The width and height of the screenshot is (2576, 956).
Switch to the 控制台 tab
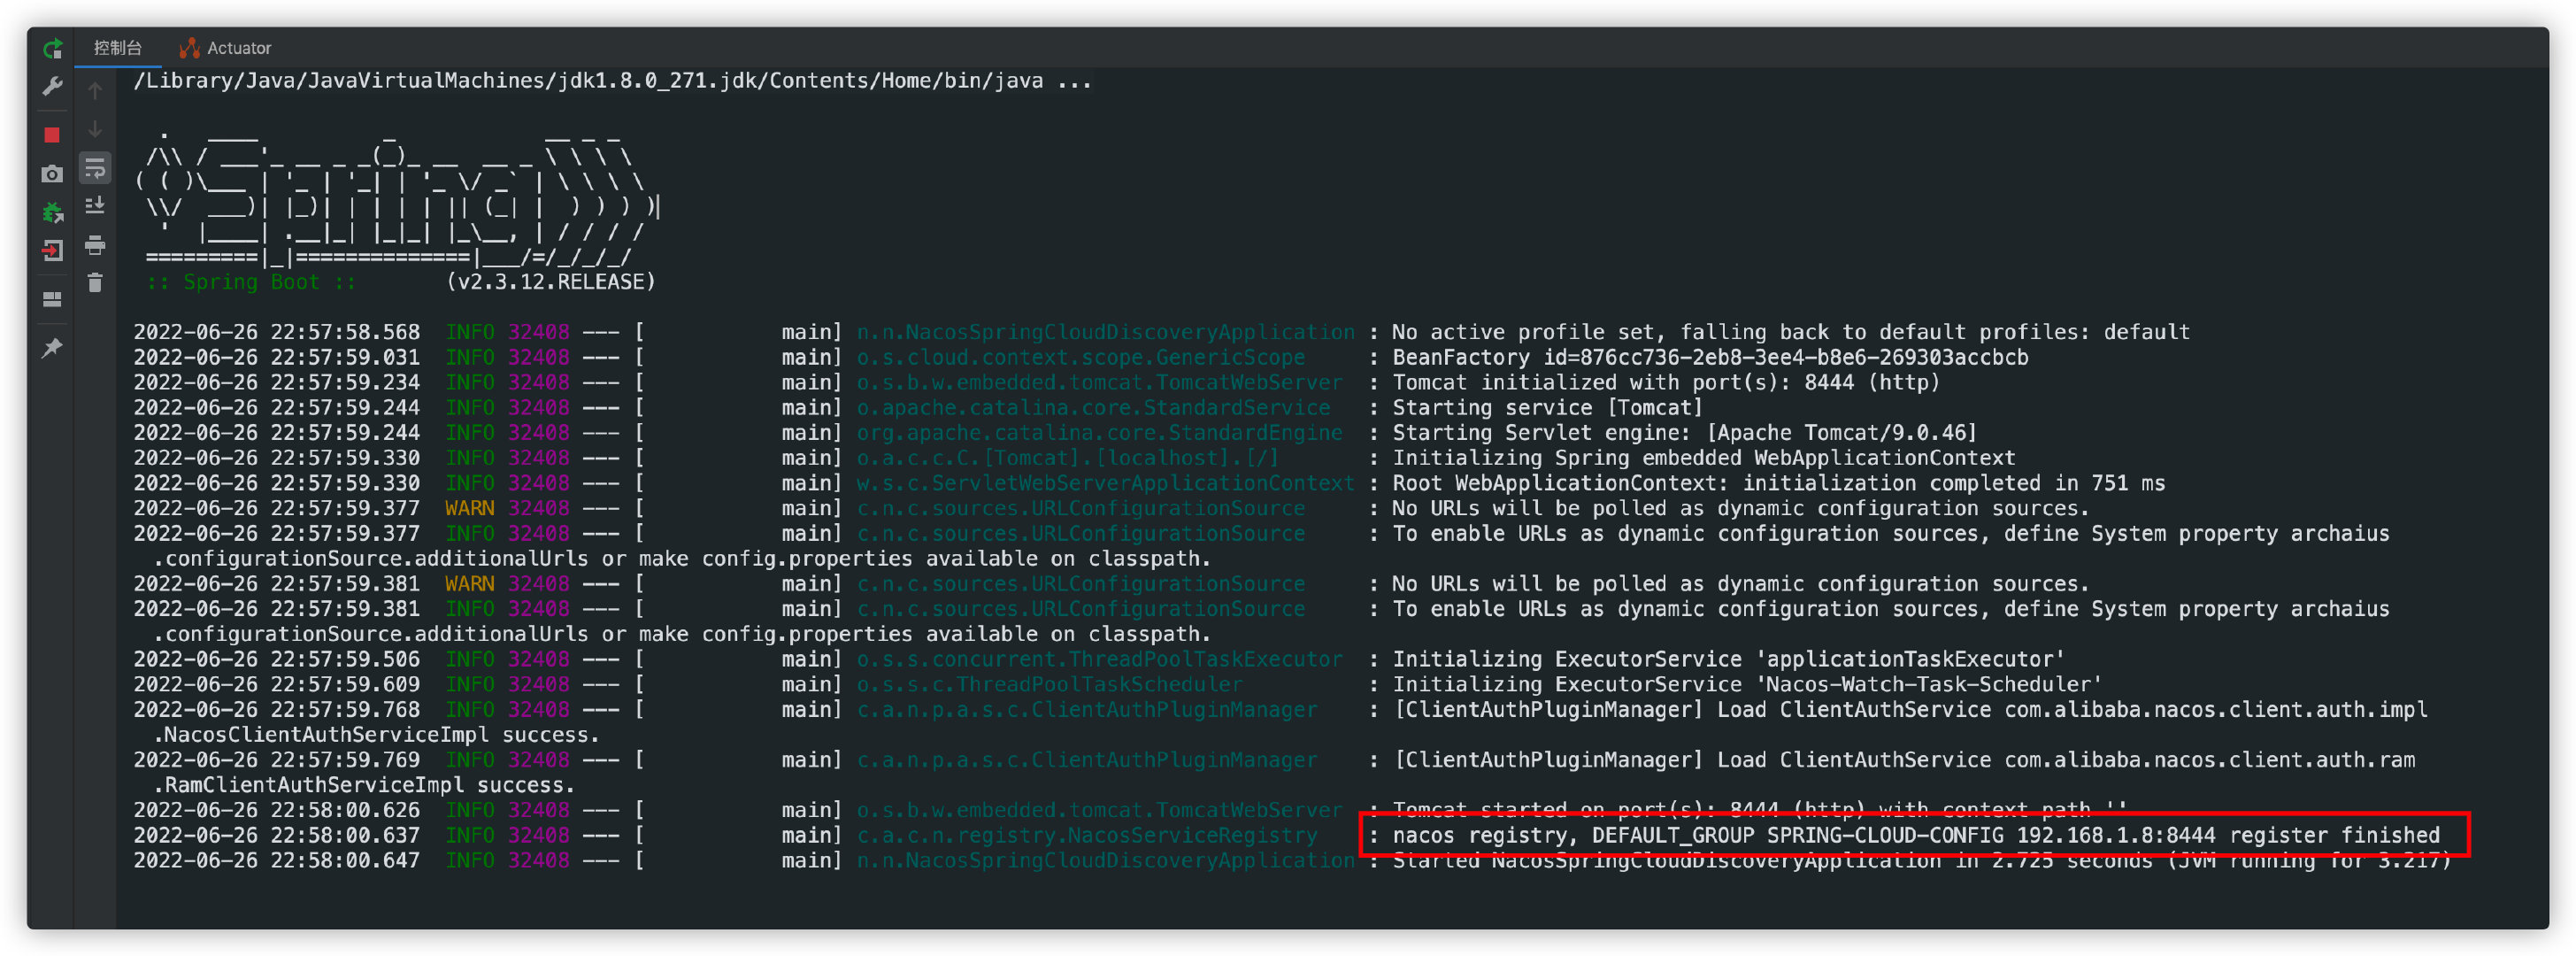[118, 48]
